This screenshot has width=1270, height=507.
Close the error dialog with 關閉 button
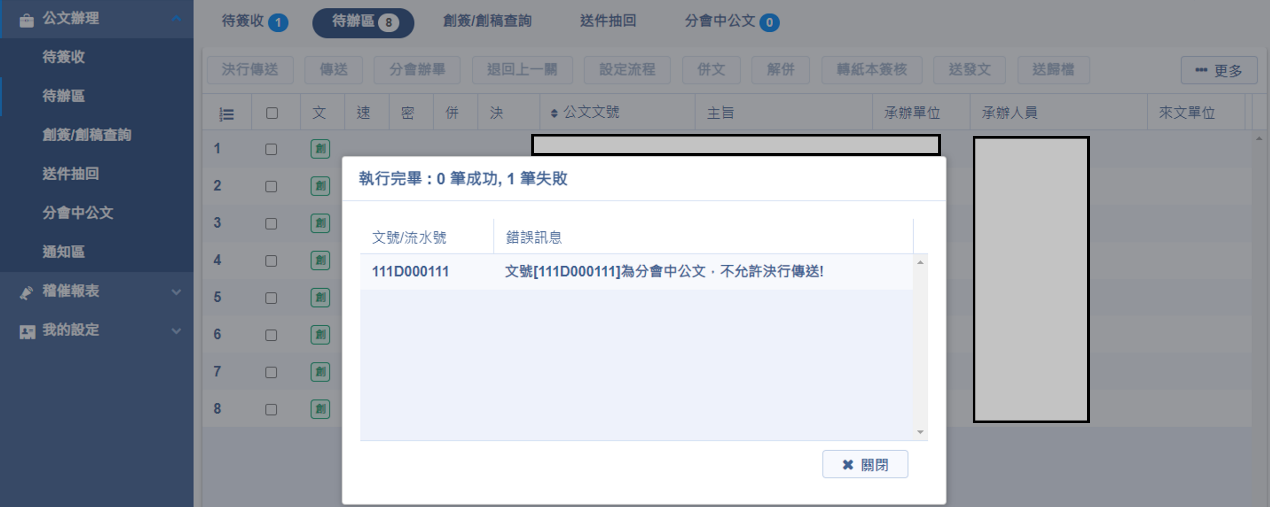point(865,464)
